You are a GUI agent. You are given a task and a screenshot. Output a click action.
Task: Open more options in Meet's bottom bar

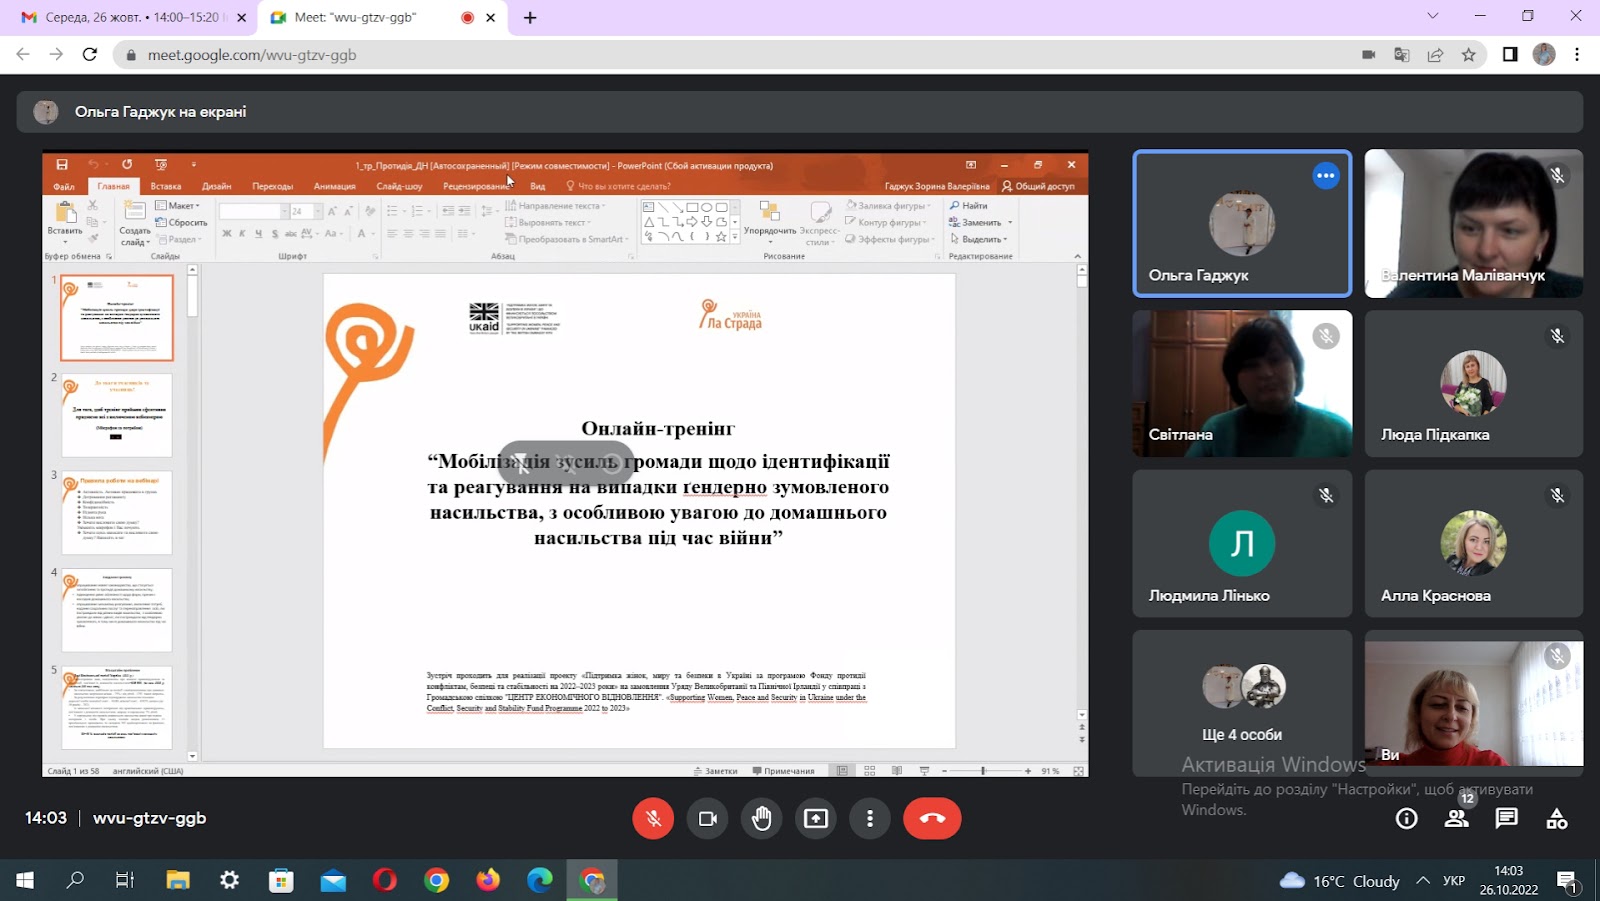pos(870,818)
